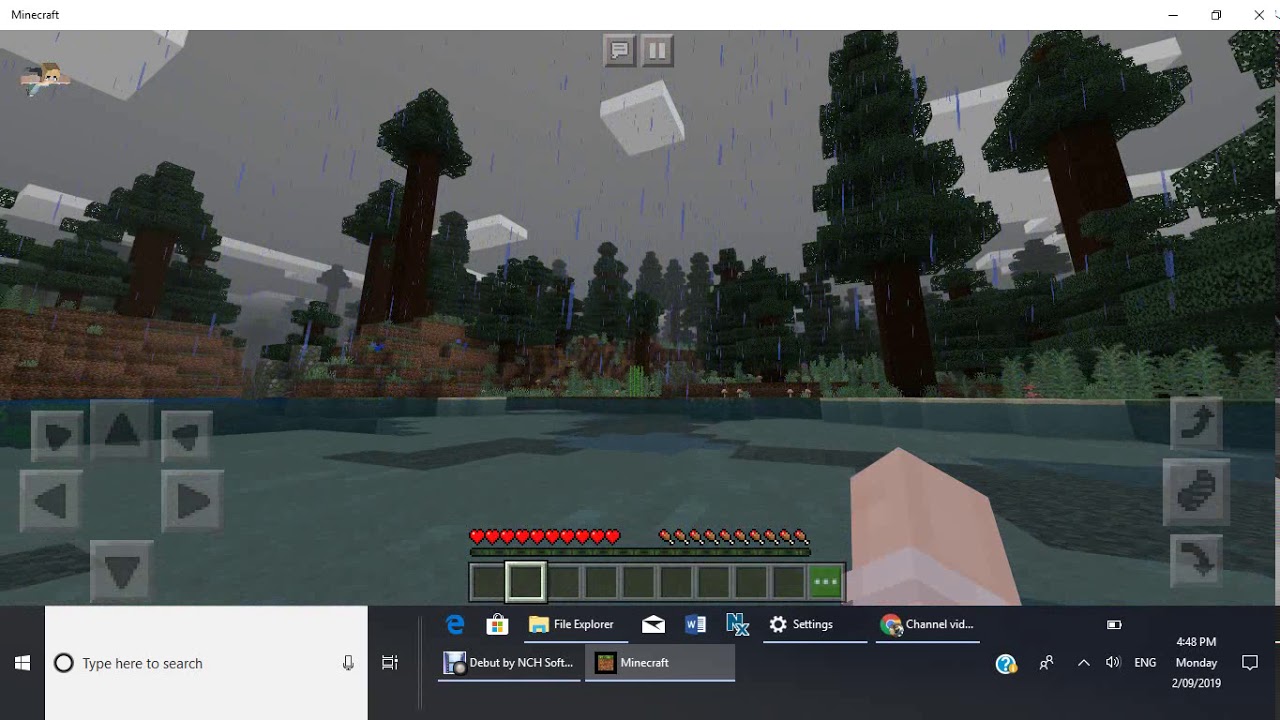Open clock showing 4:48 PM Monday

(1196, 662)
